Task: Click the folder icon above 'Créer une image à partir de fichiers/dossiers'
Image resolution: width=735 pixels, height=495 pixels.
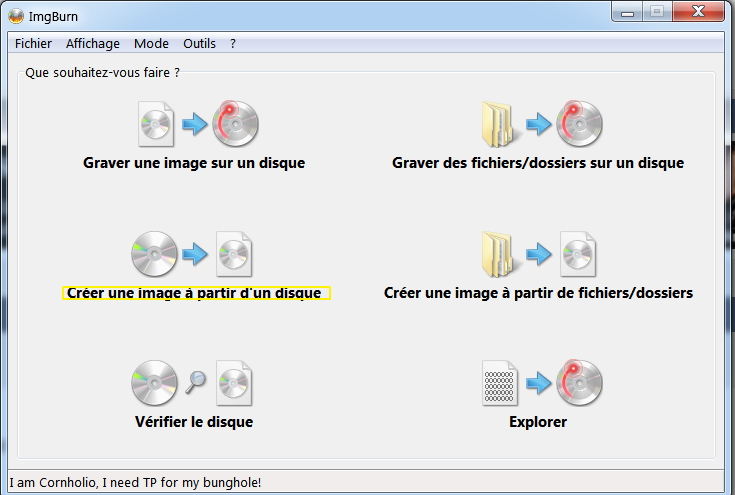Action: pos(500,254)
